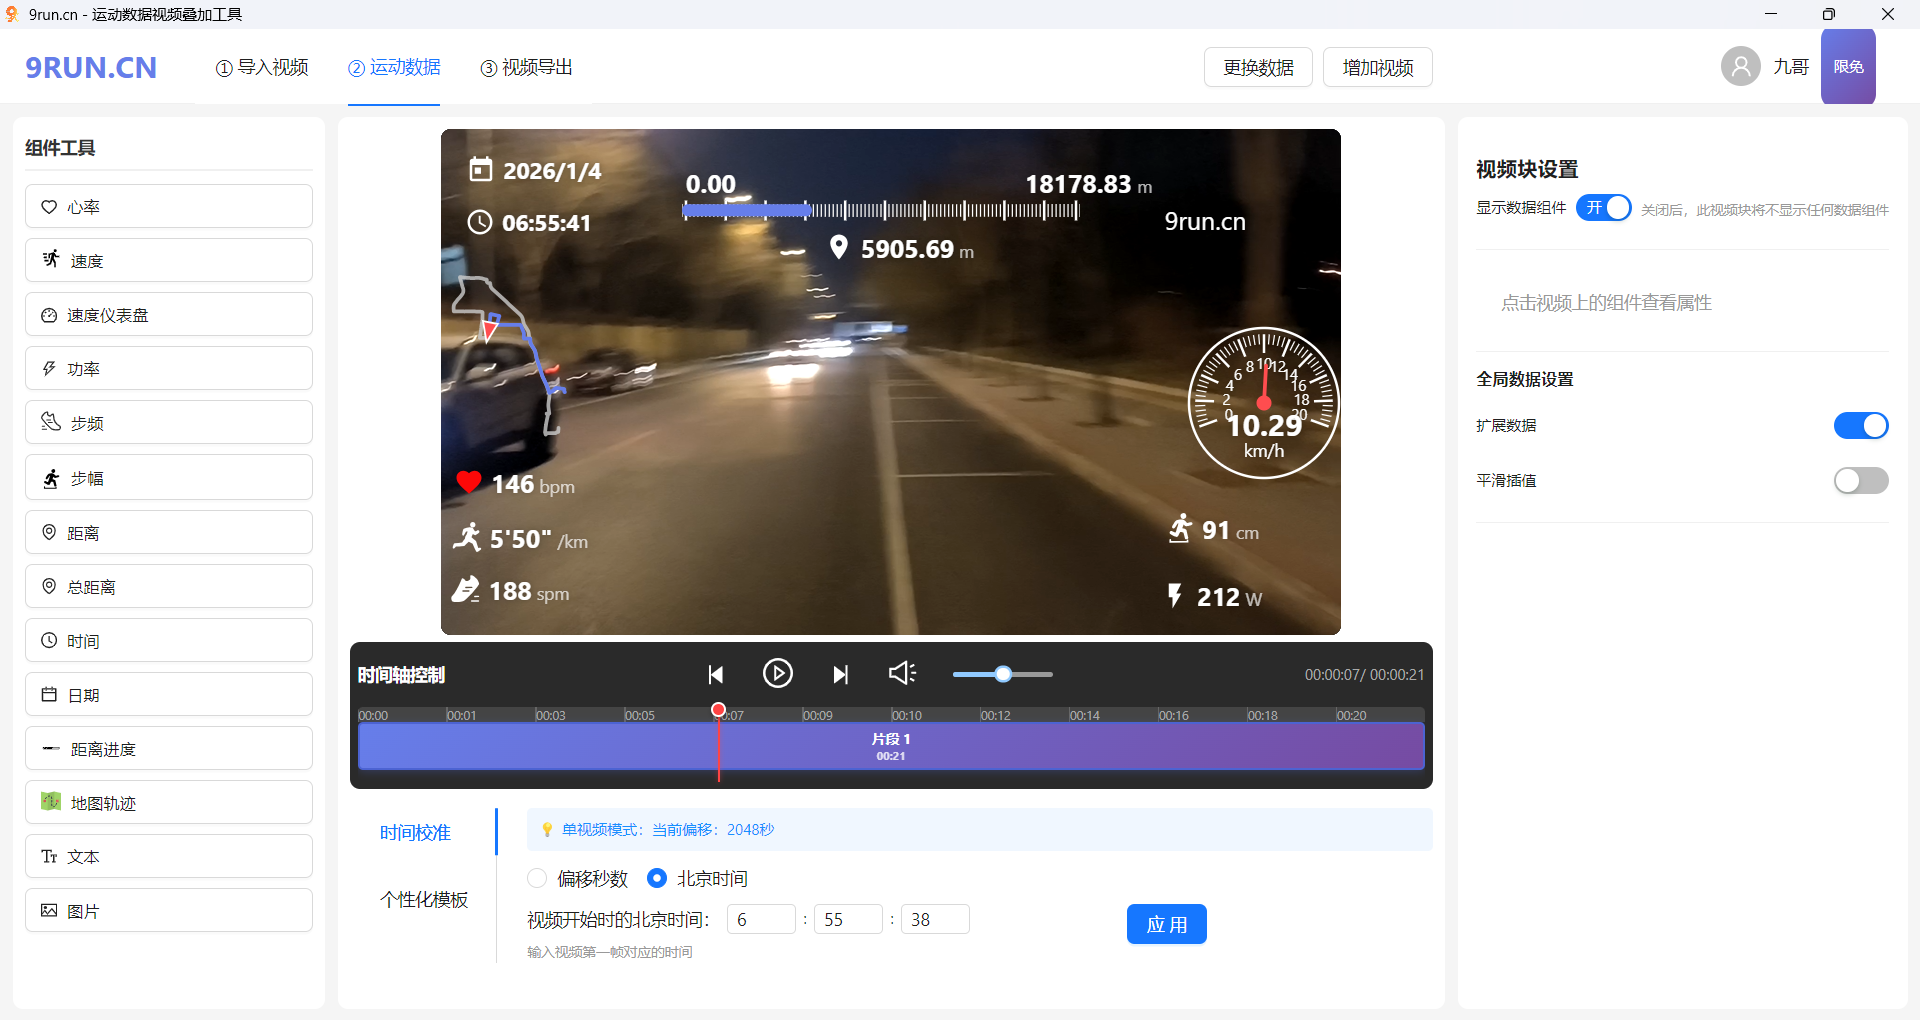Apply the time calibration with 应用
1920x1020 pixels.
pyautogui.click(x=1166, y=924)
